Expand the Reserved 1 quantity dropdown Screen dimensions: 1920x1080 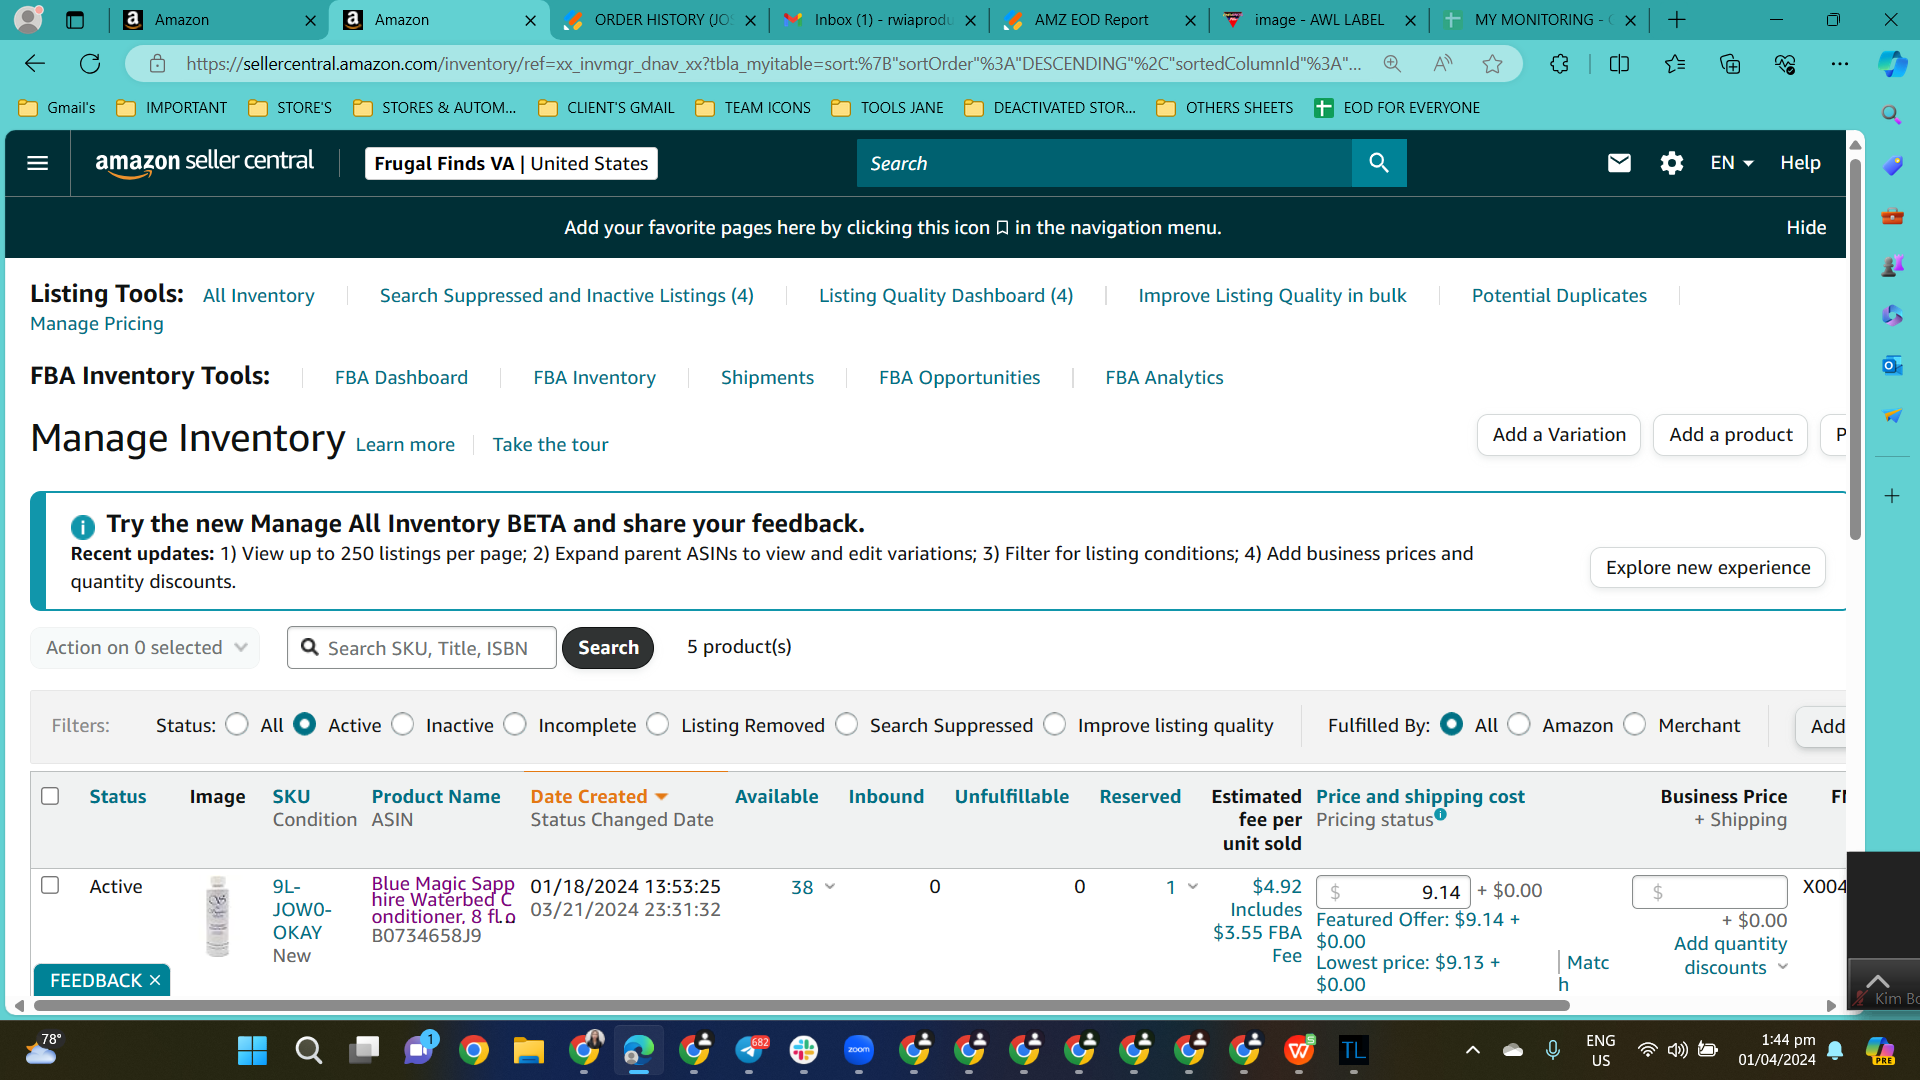click(1193, 887)
